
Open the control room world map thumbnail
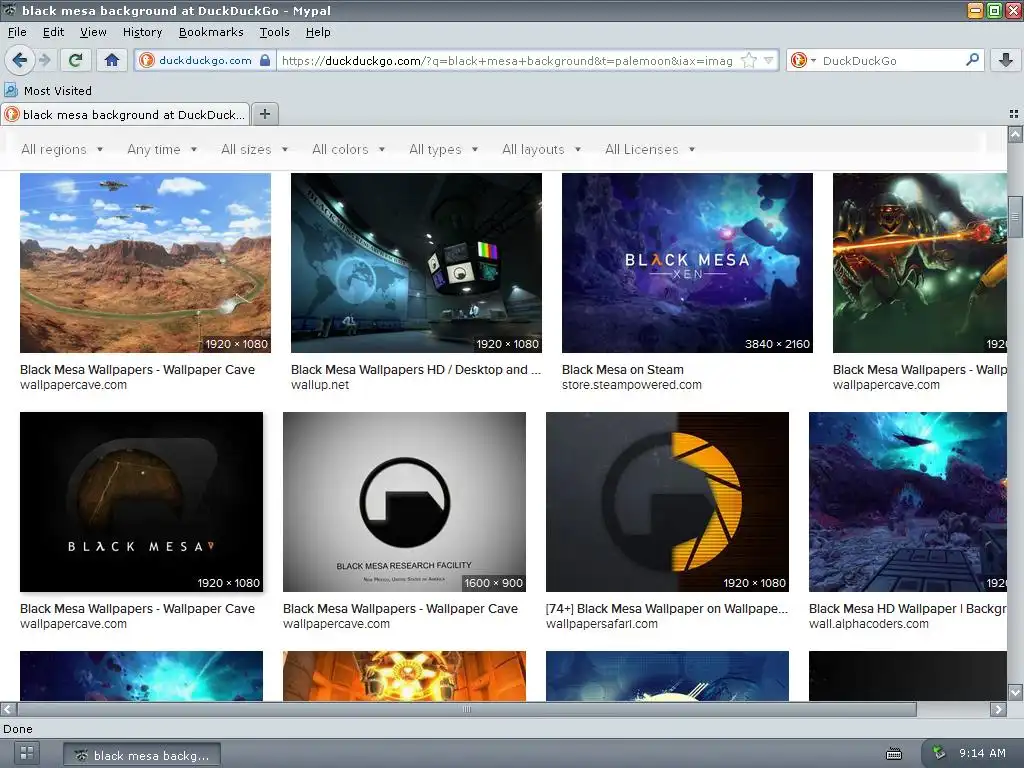[416, 263]
